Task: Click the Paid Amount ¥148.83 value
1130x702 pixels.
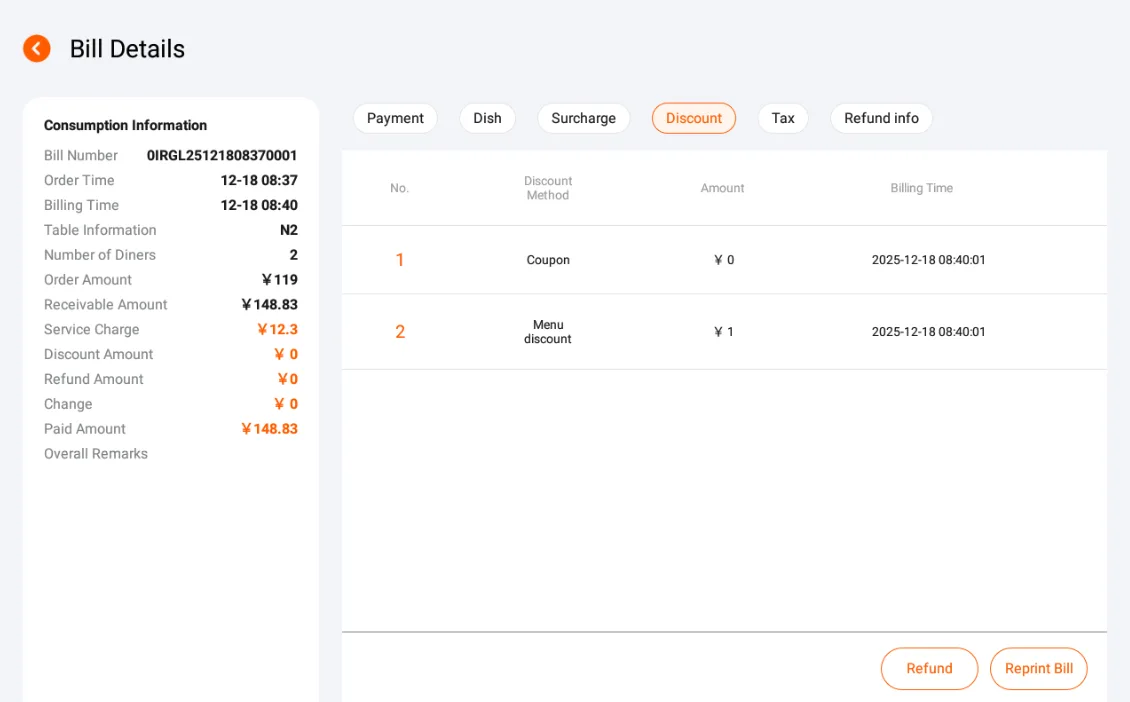Action: coord(270,429)
